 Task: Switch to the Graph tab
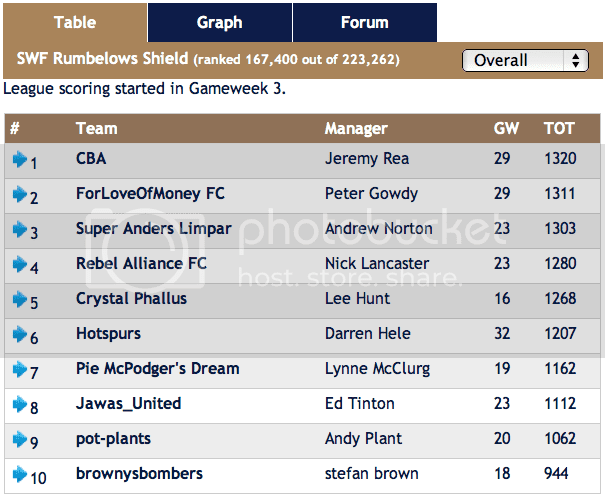pyautogui.click(x=220, y=22)
